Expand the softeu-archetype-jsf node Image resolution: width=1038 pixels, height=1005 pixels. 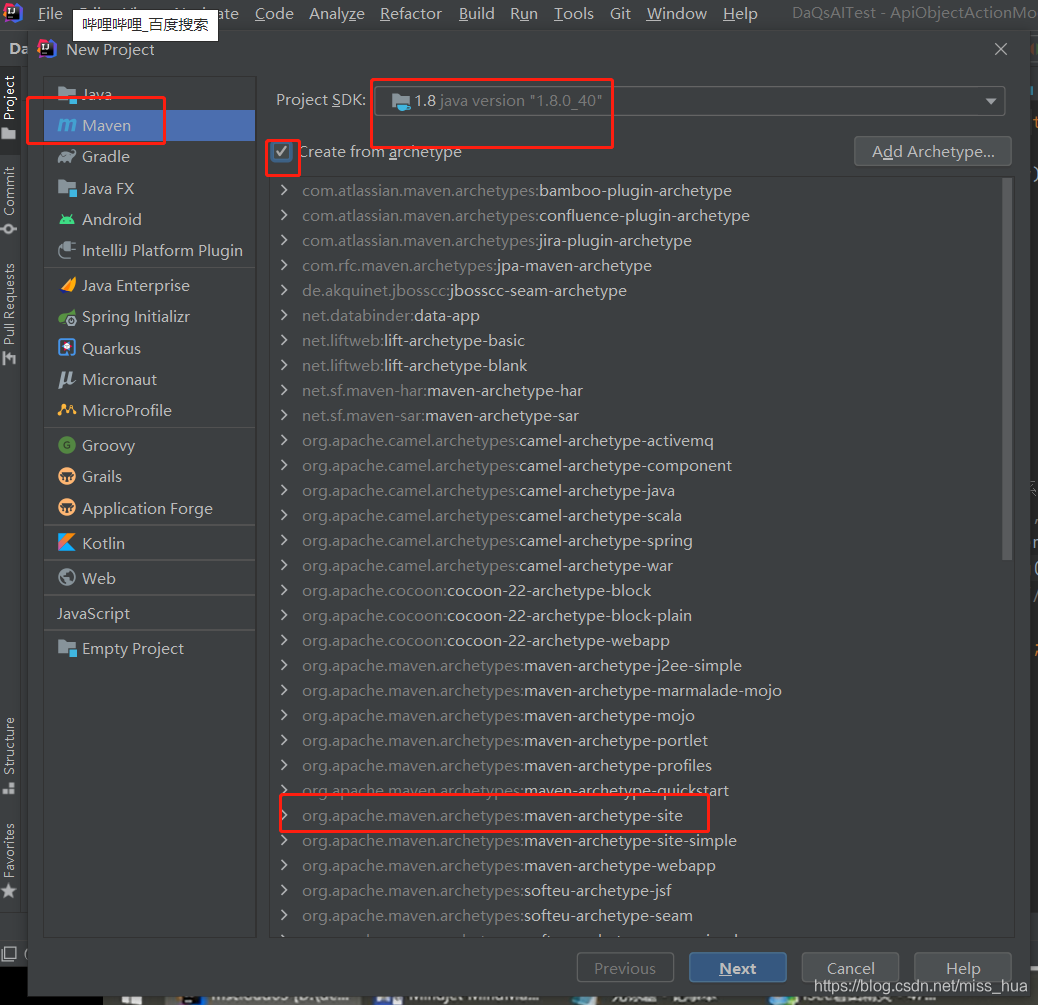click(x=284, y=890)
